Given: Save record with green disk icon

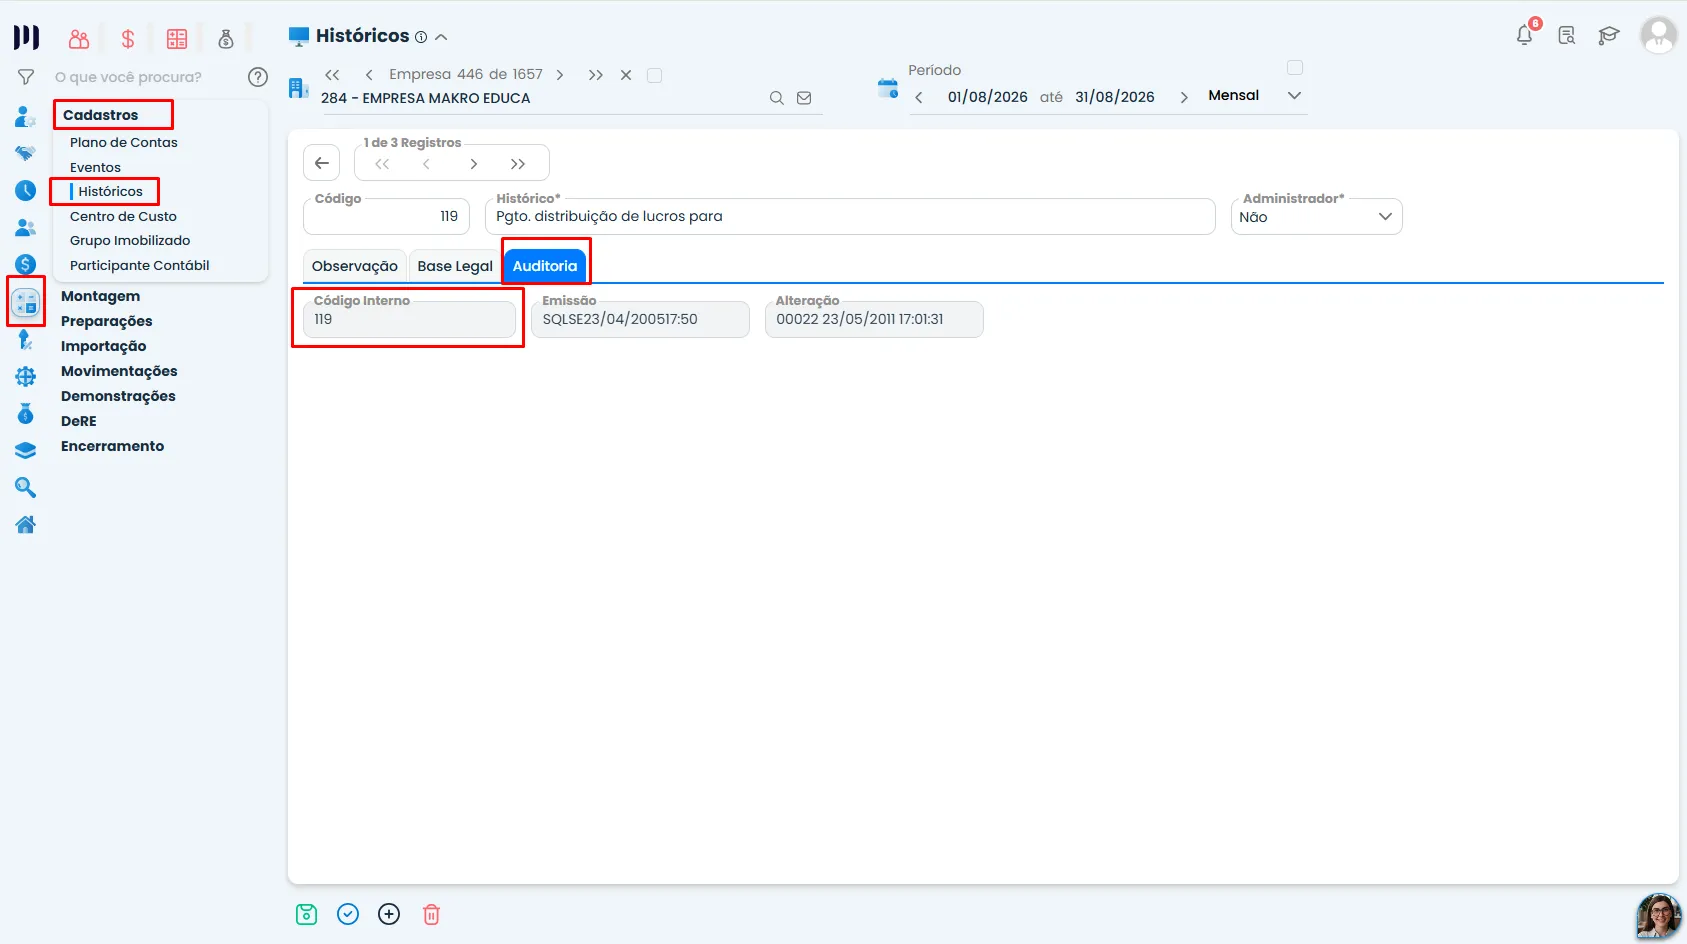Looking at the screenshot, I should [307, 914].
